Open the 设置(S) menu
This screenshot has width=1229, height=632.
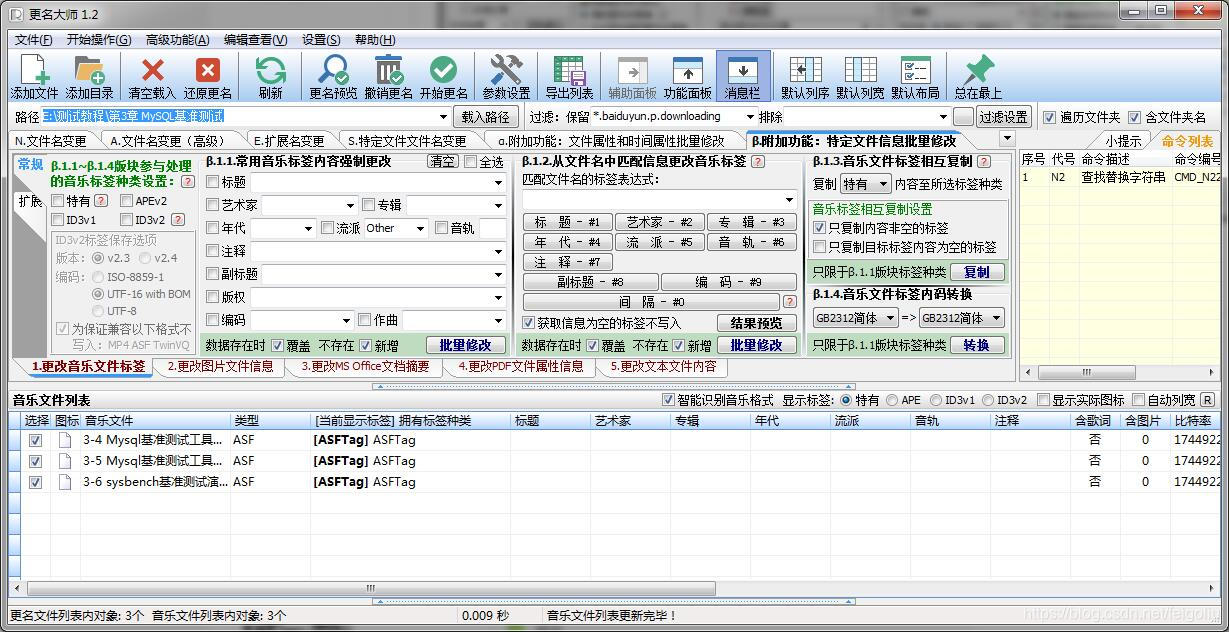[x=321, y=40]
